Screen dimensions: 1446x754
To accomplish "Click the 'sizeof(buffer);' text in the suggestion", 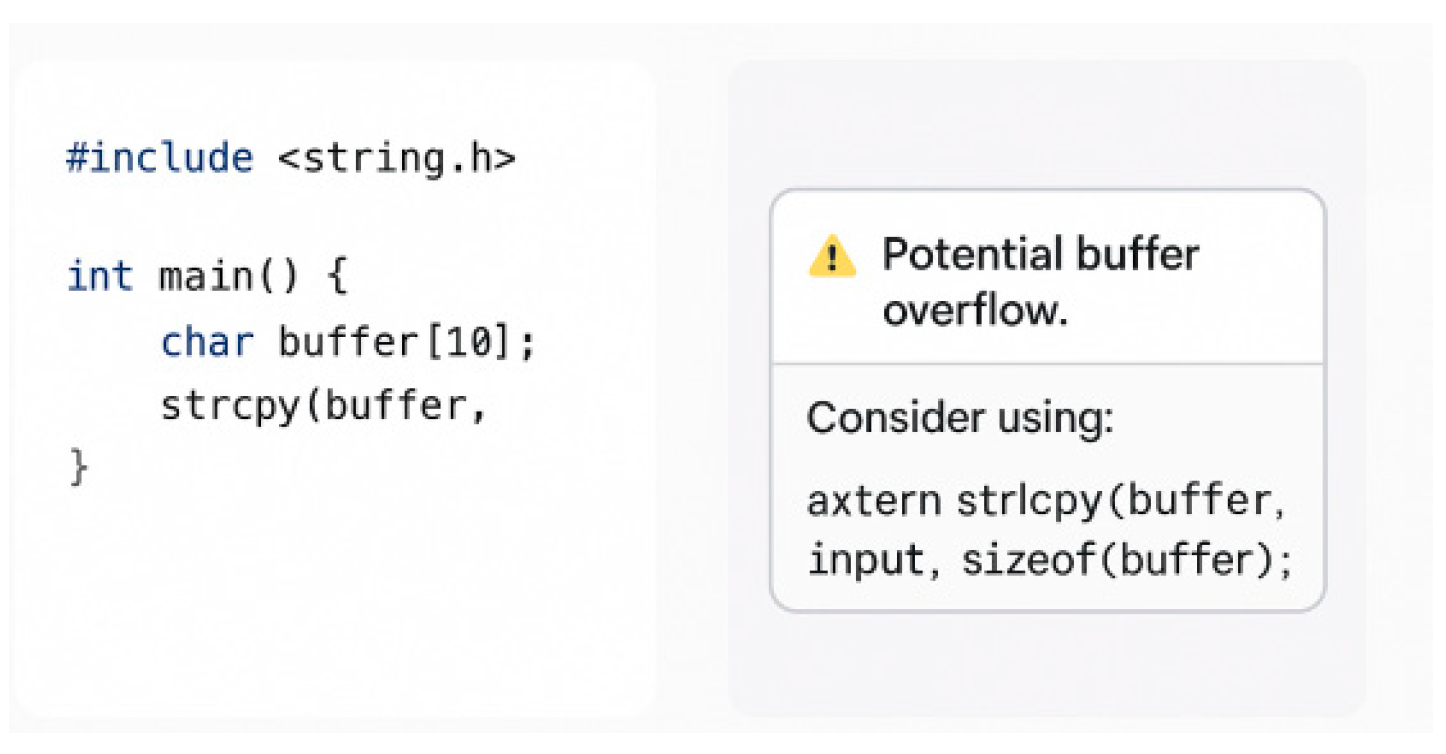I will pos(1127,560).
